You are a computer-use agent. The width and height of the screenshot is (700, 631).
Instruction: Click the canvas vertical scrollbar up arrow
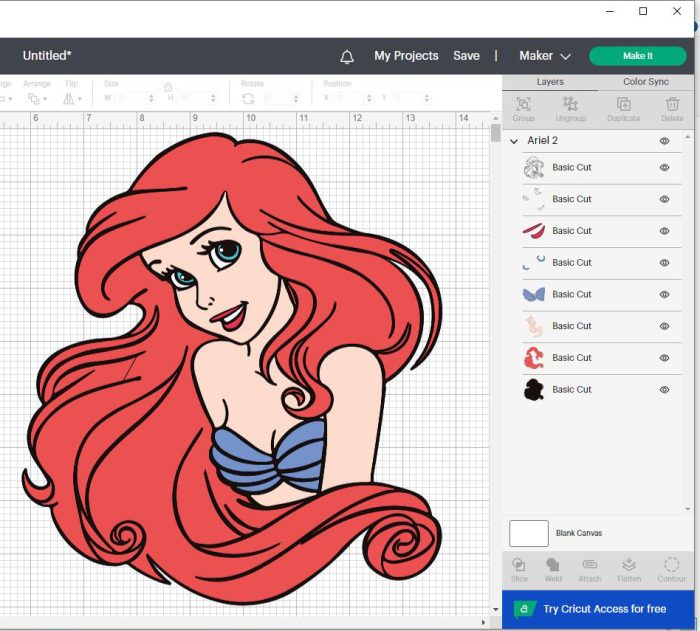click(x=496, y=118)
